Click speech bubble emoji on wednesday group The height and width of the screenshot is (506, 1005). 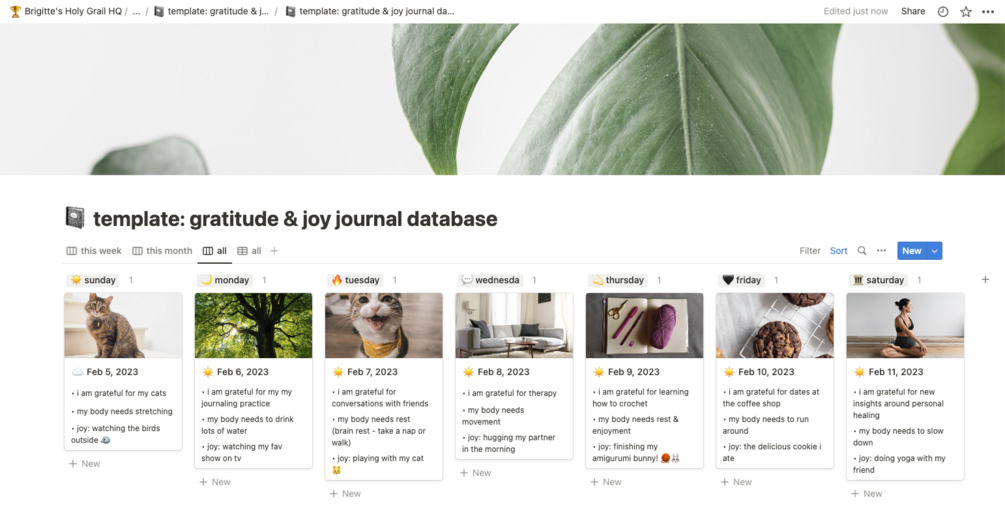(x=467, y=280)
